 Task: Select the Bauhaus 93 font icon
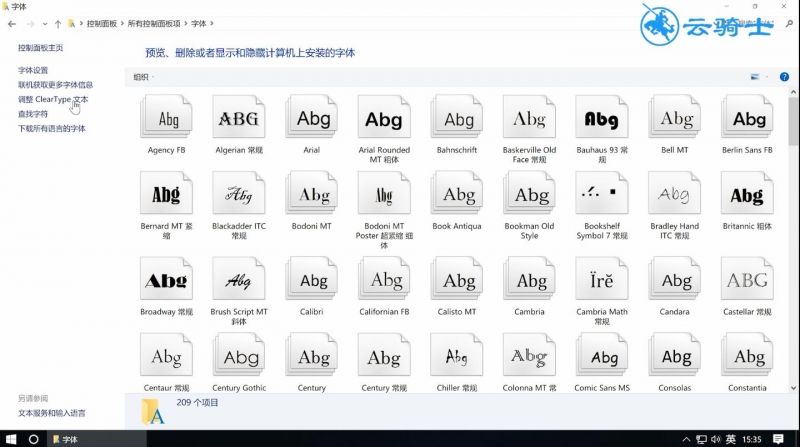[602, 117]
